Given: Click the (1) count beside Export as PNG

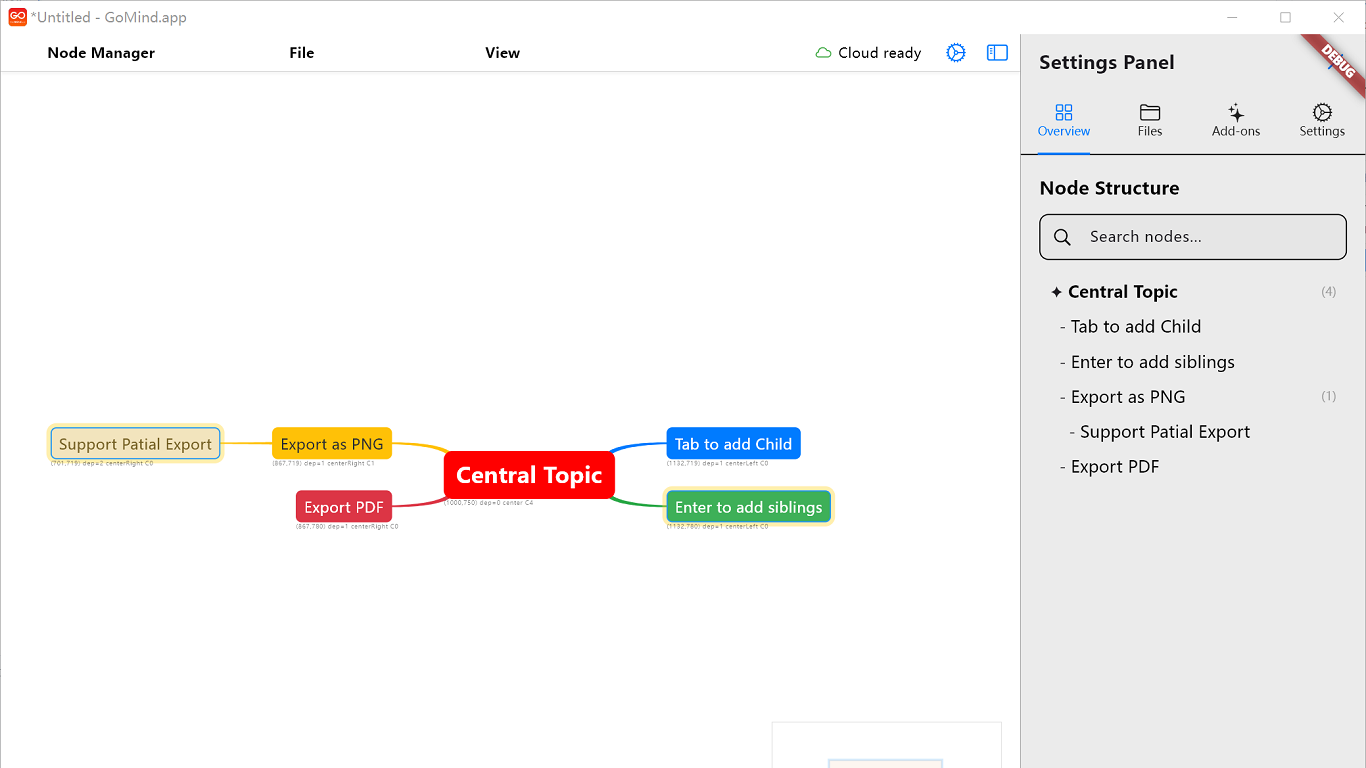Looking at the screenshot, I should [x=1328, y=396].
